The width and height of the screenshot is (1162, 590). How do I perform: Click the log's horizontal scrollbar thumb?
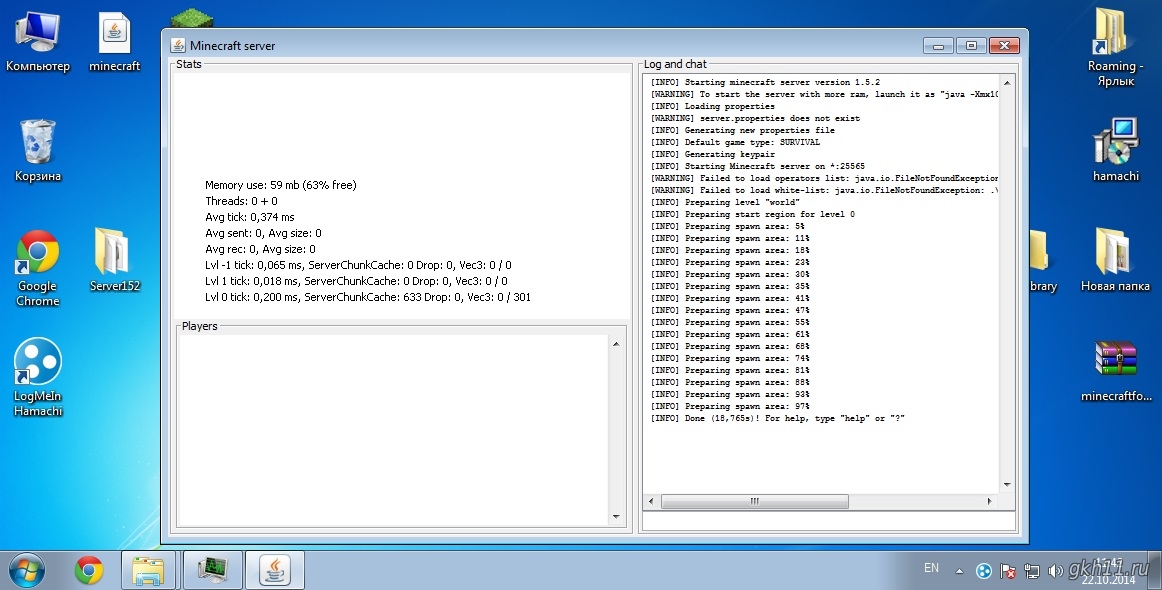point(754,502)
